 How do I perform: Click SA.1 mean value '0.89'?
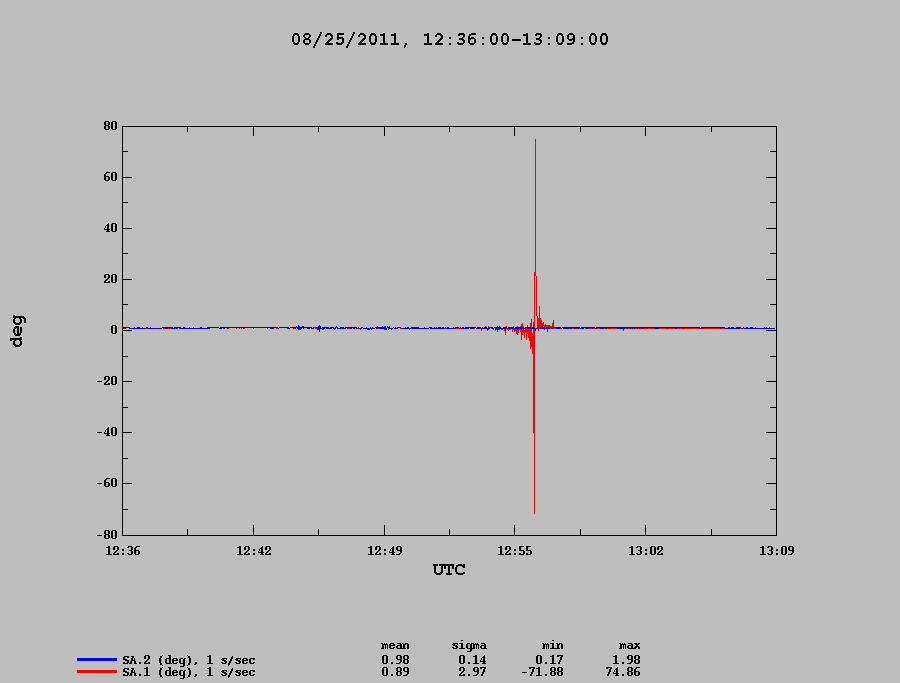pos(395,672)
